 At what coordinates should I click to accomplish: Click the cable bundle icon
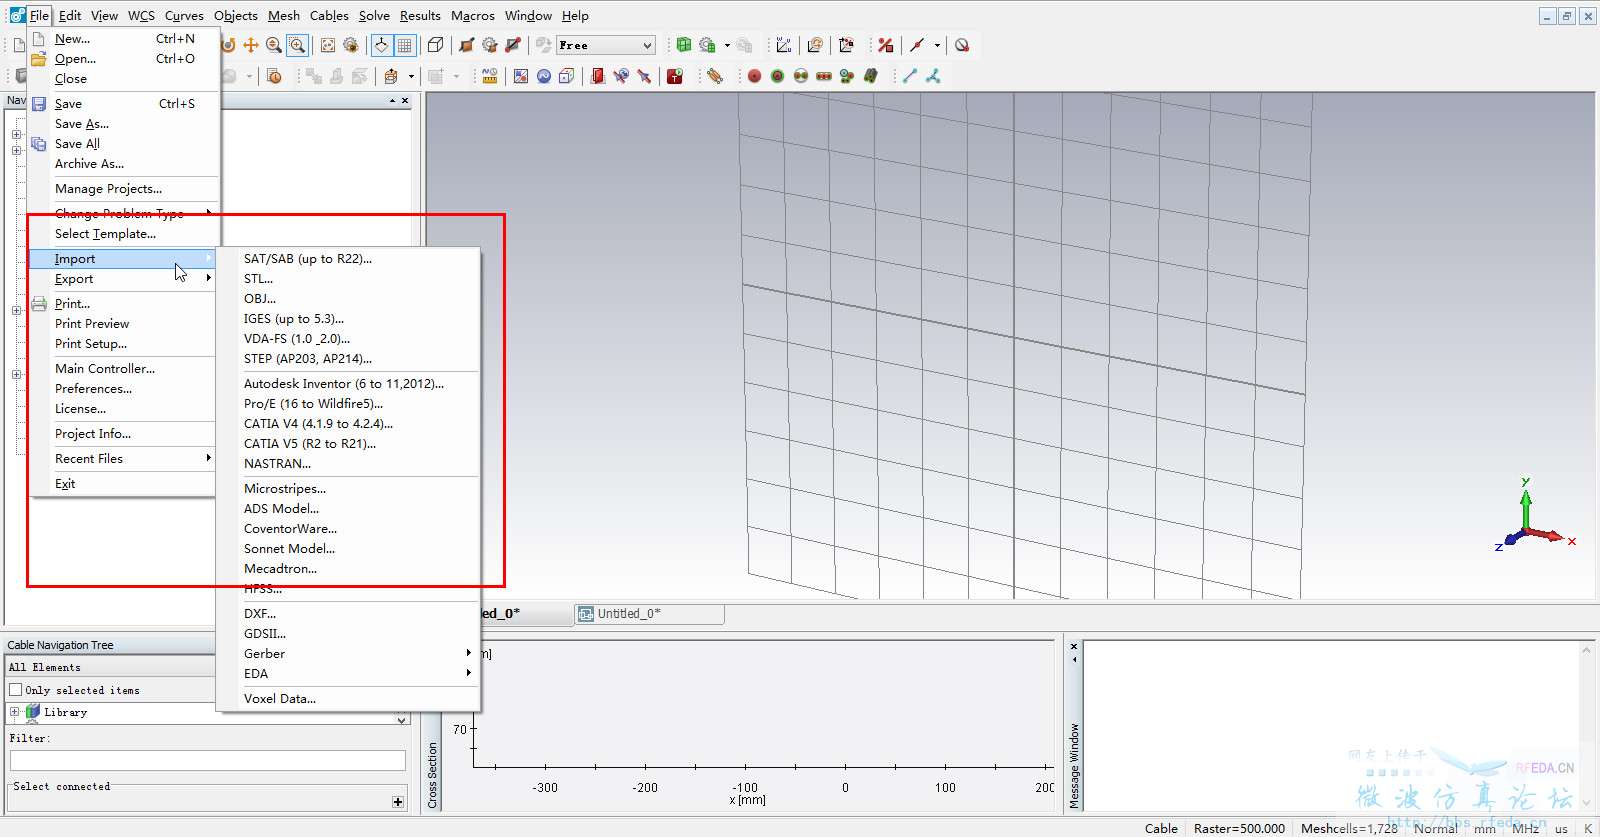(x=715, y=76)
